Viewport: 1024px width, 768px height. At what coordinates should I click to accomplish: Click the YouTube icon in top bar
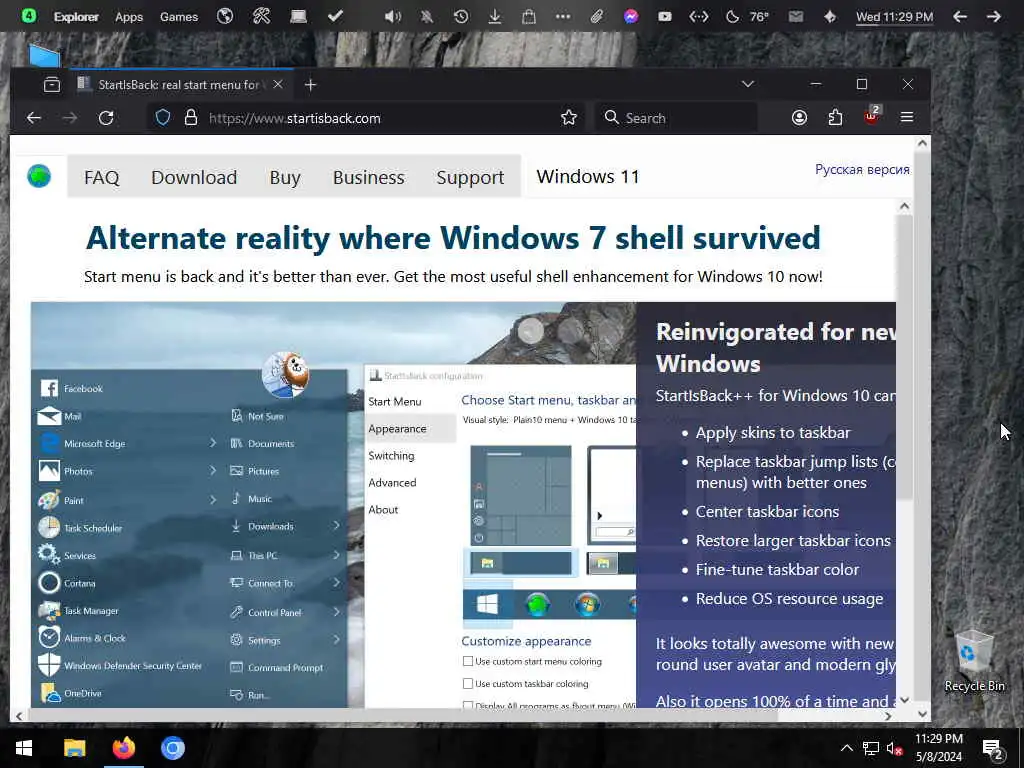pyautogui.click(x=665, y=16)
